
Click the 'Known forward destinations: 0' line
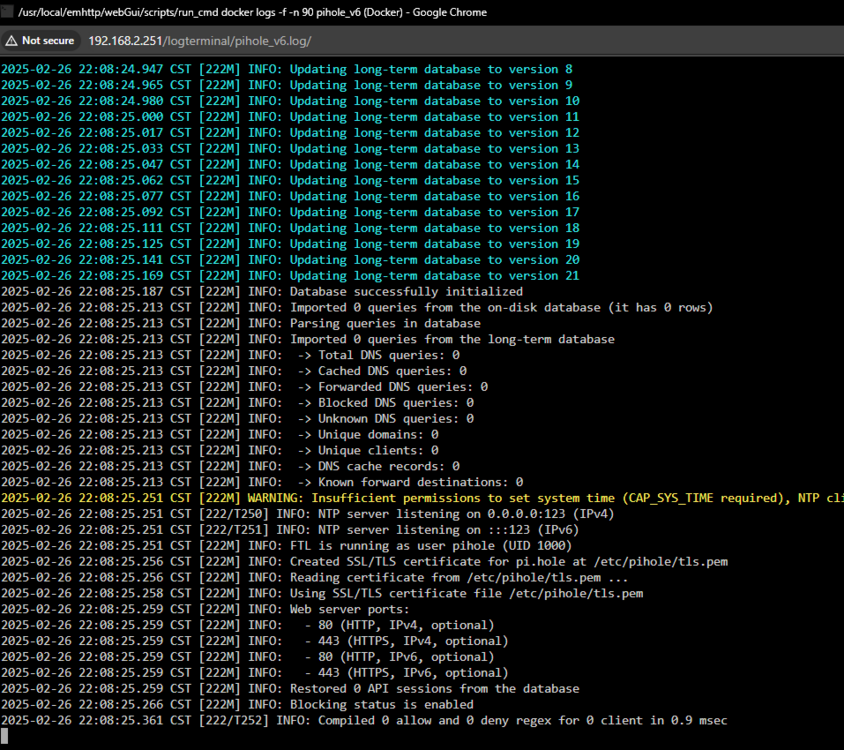click(x=262, y=482)
